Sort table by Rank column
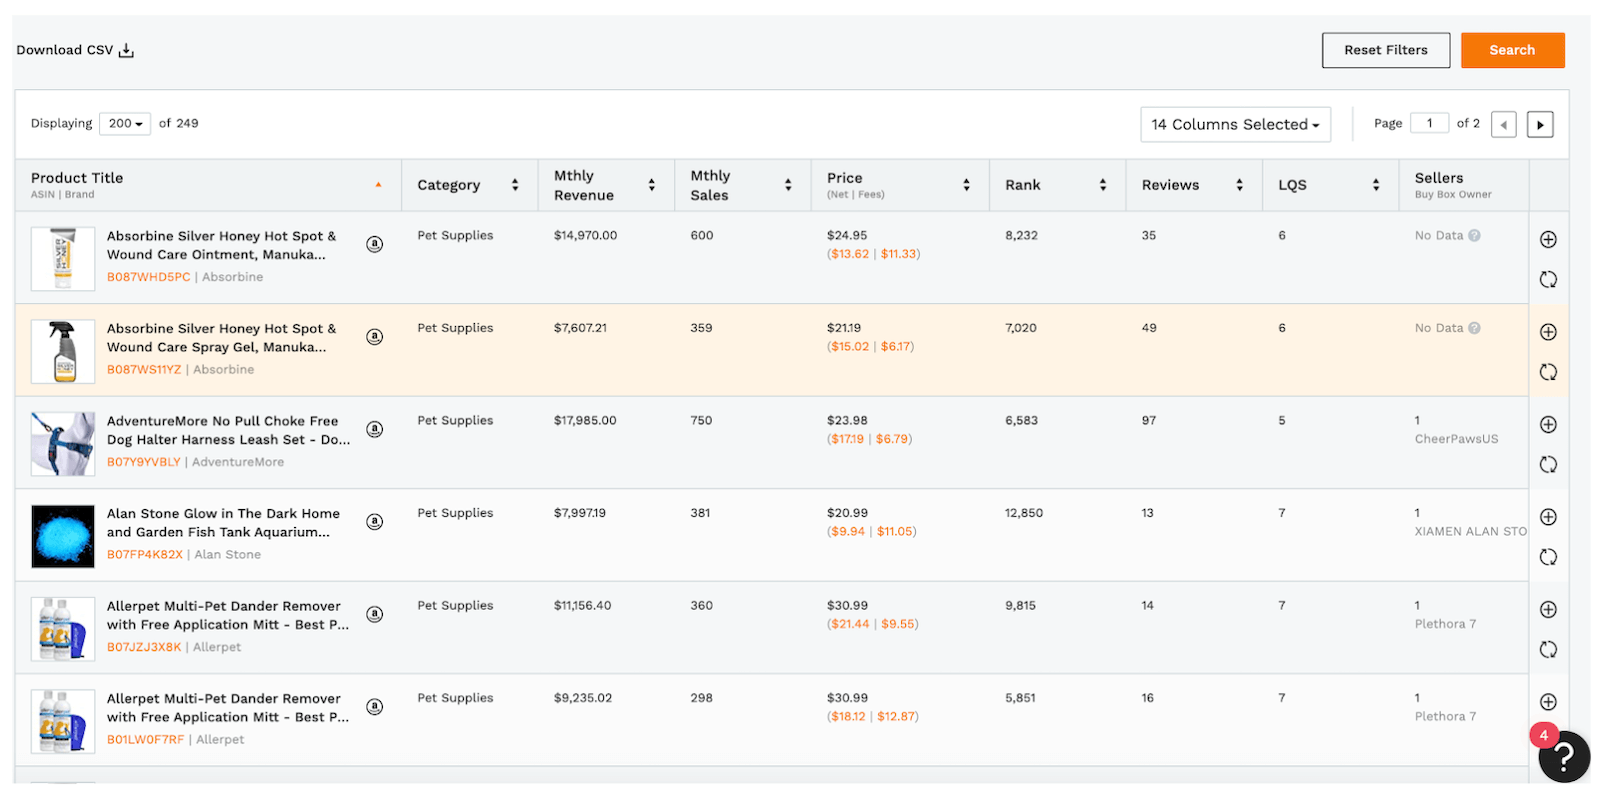 pos(1103,185)
